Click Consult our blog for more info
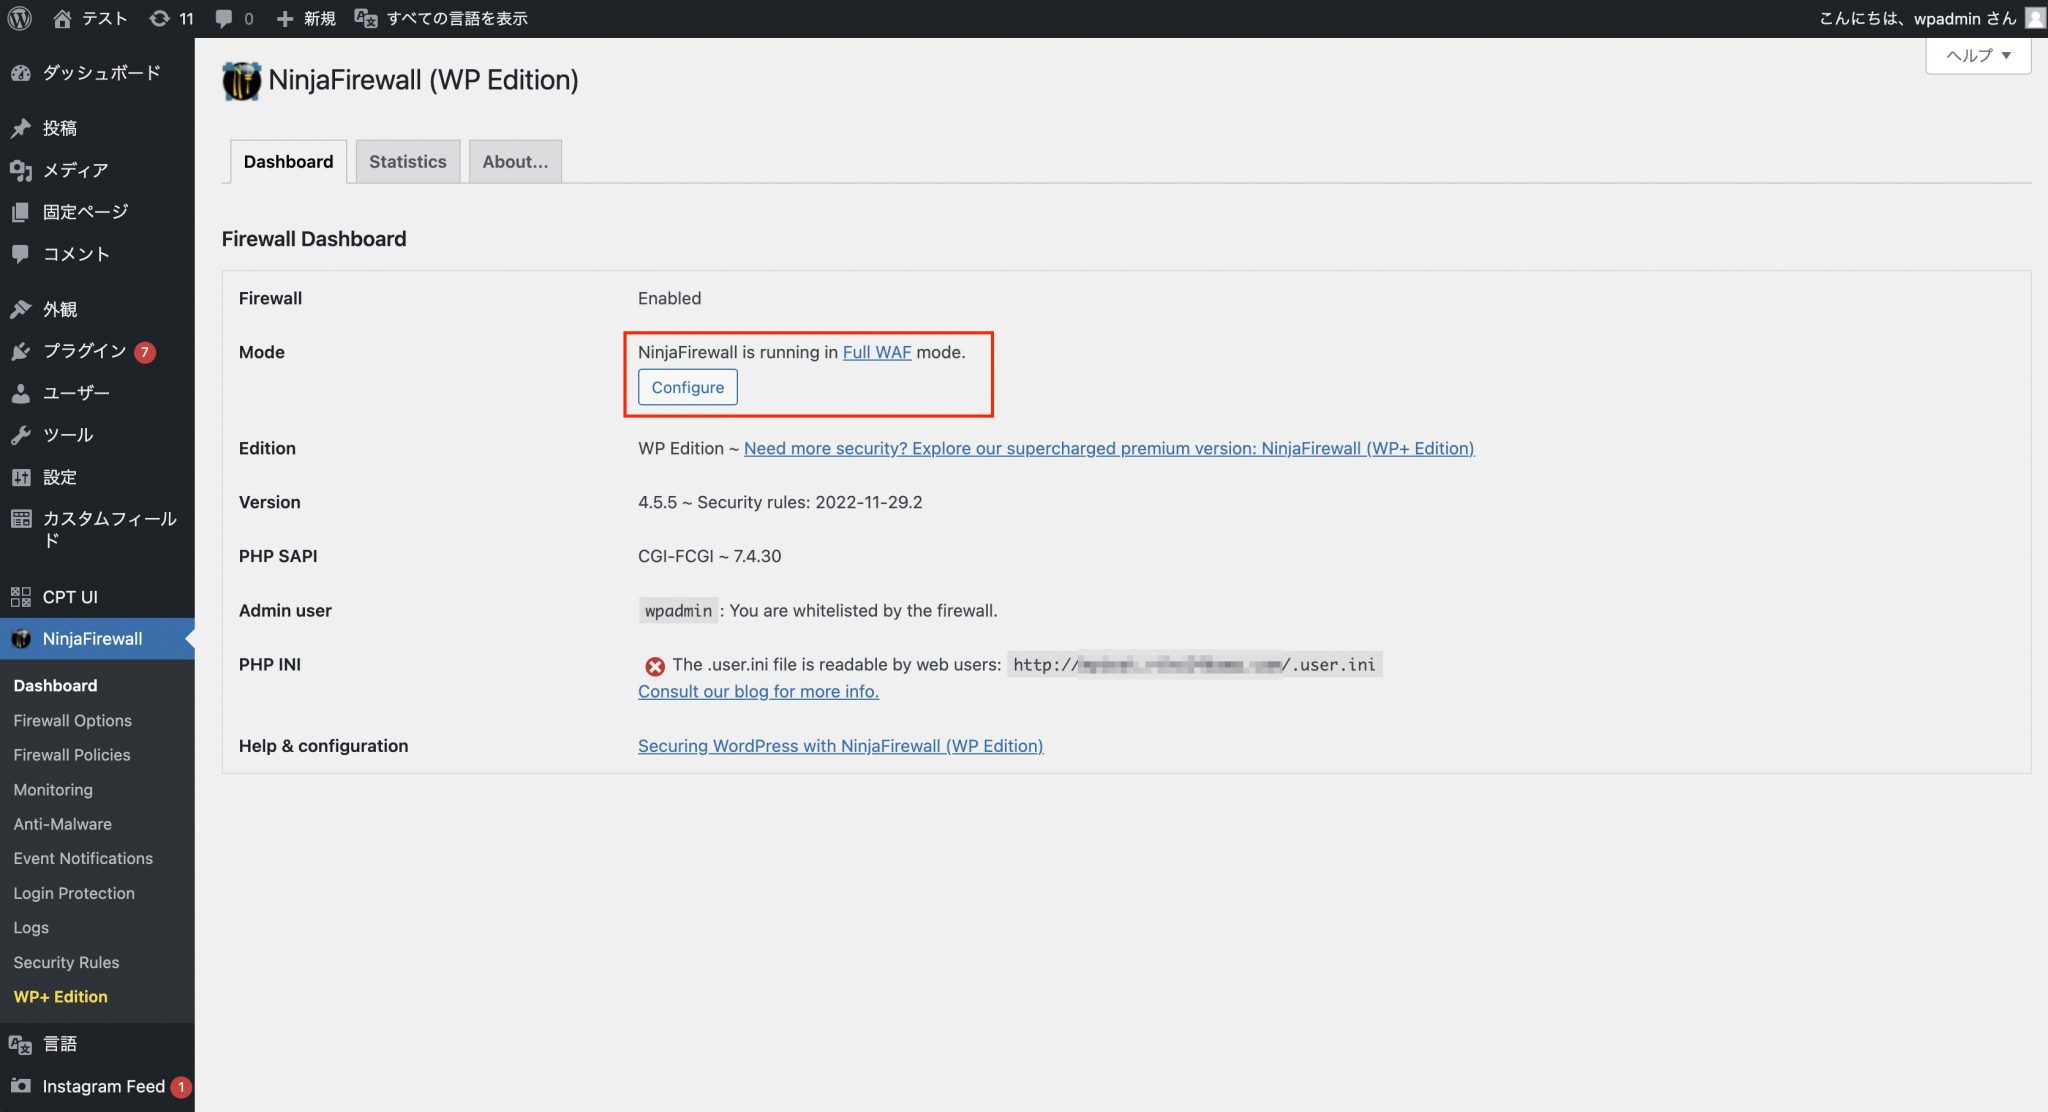Image resolution: width=2048 pixels, height=1112 pixels. [x=758, y=691]
